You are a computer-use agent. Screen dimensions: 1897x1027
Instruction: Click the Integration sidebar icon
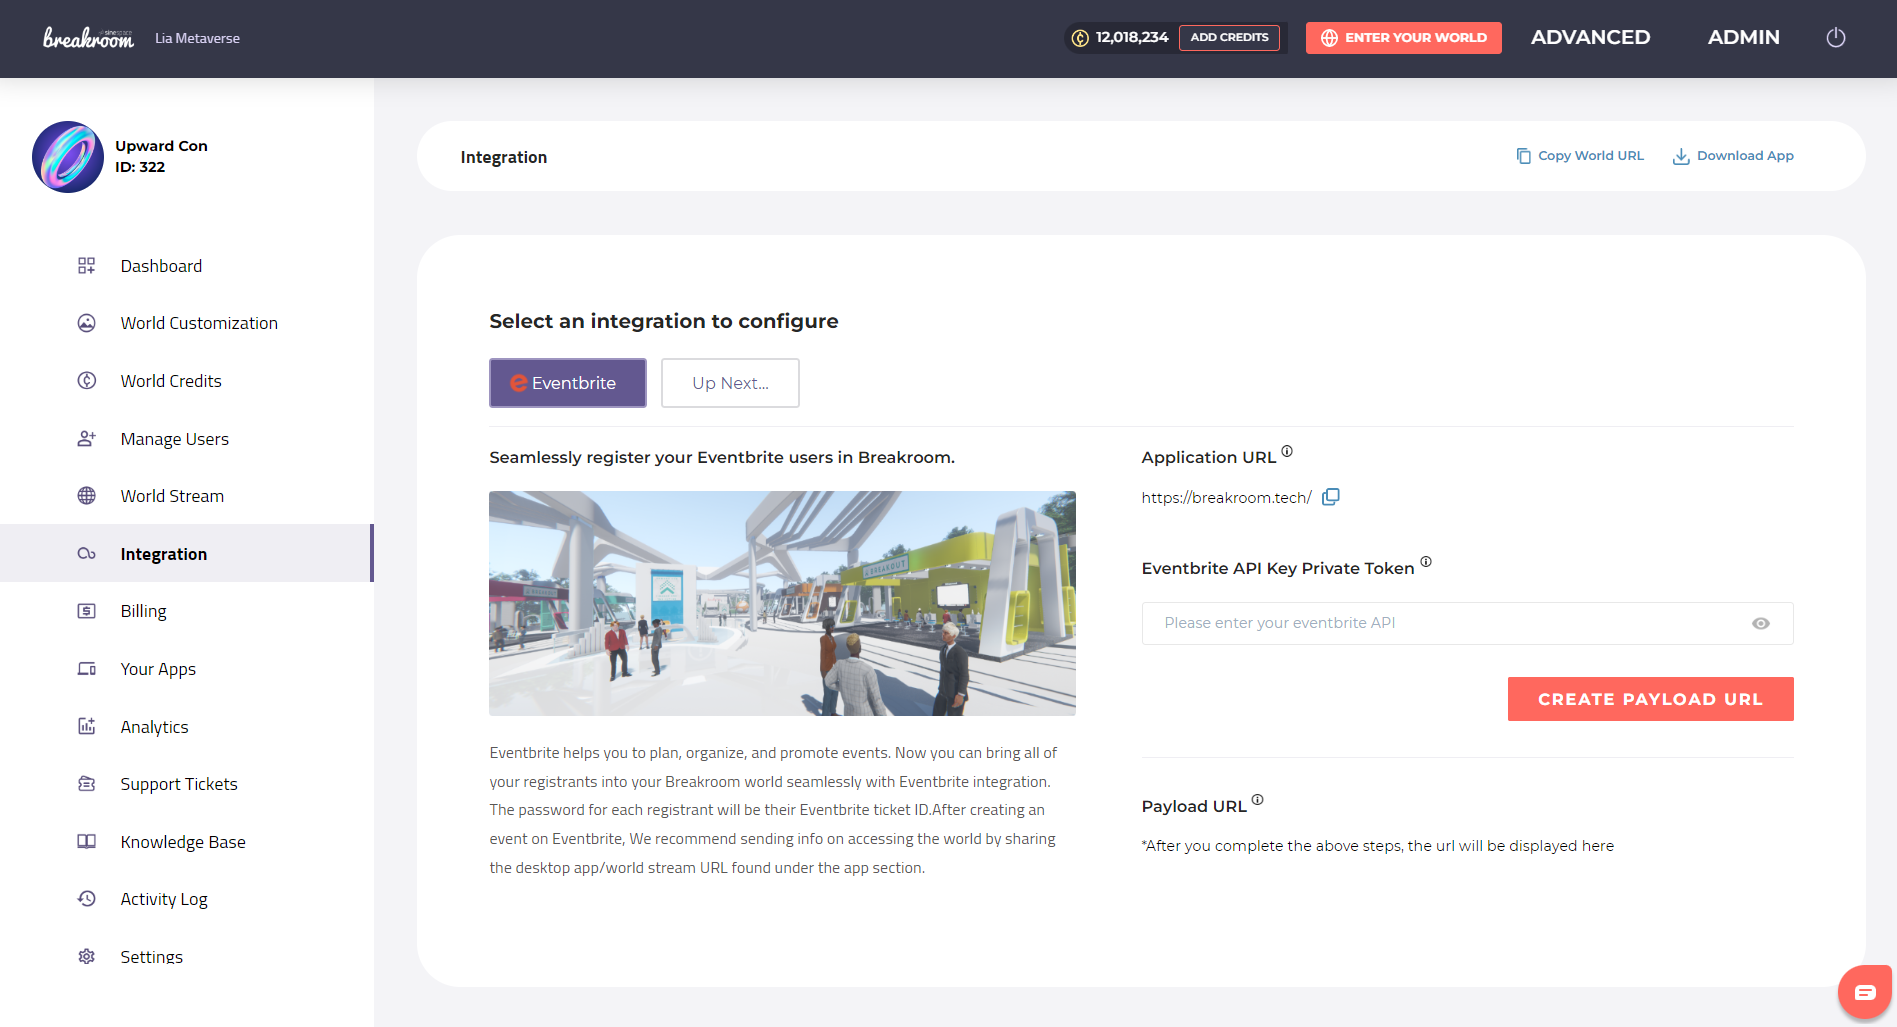[x=87, y=554]
